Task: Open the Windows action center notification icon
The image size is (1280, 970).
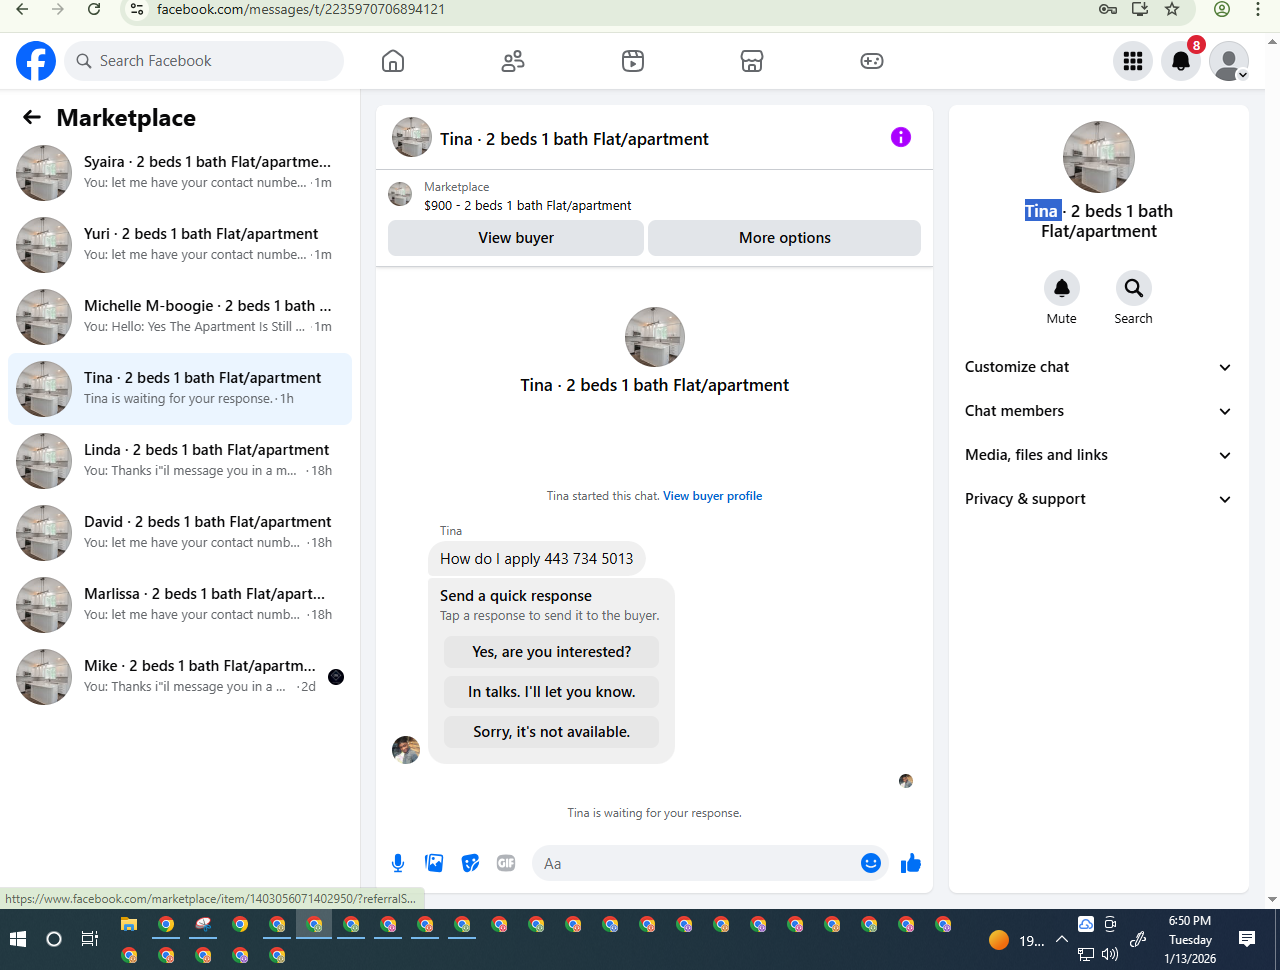Action: (x=1247, y=938)
